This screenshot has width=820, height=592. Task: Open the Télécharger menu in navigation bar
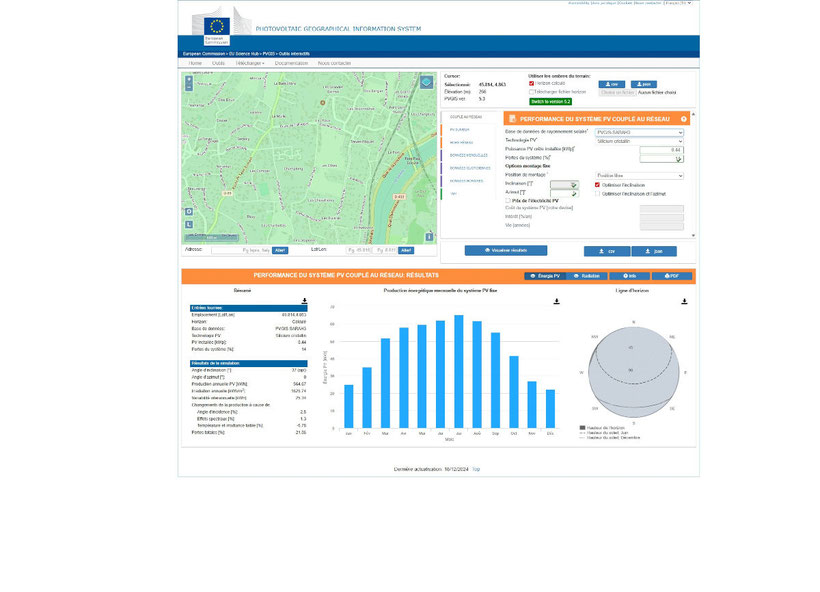pos(250,63)
